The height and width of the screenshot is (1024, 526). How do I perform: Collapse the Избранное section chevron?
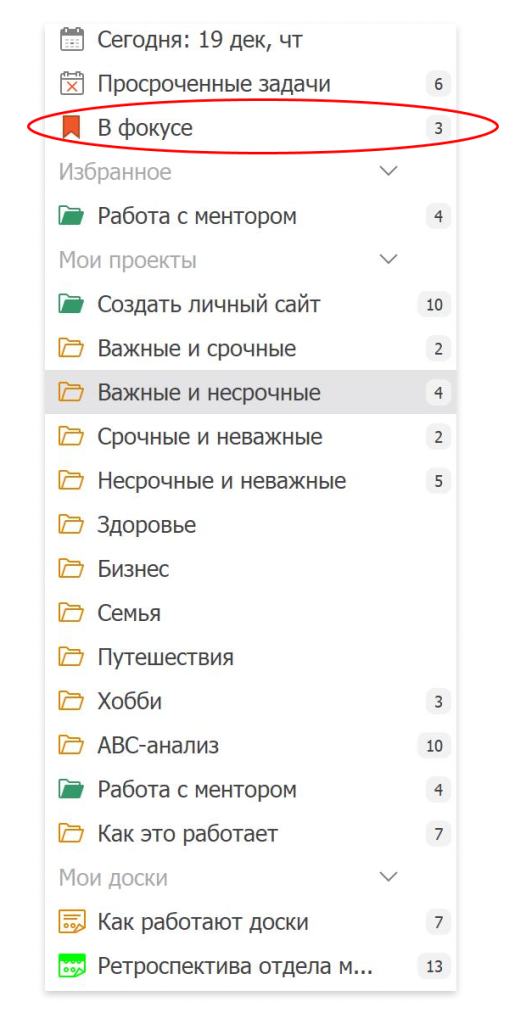click(x=389, y=172)
